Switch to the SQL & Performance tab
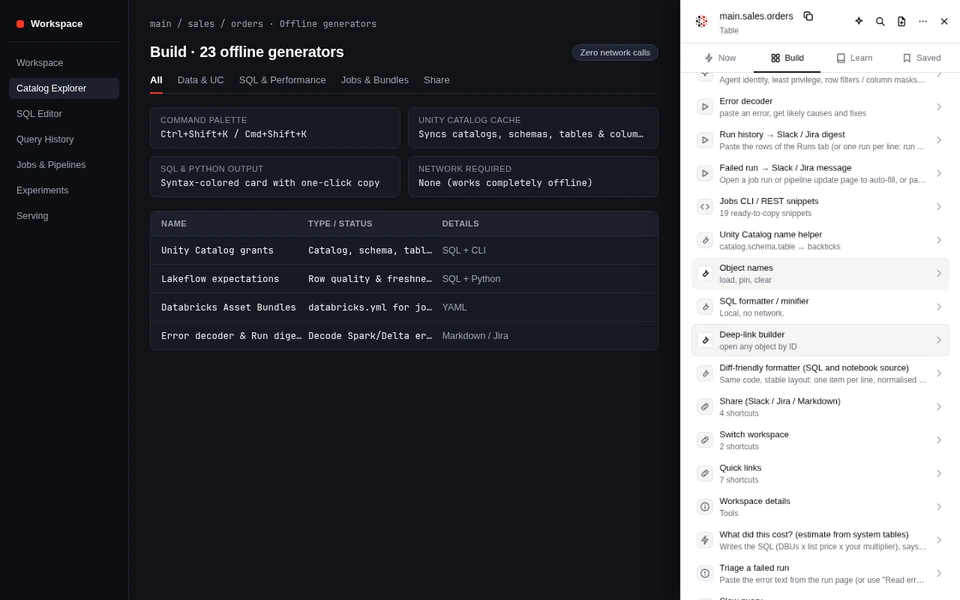960x600 pixels. pos(282,80)
